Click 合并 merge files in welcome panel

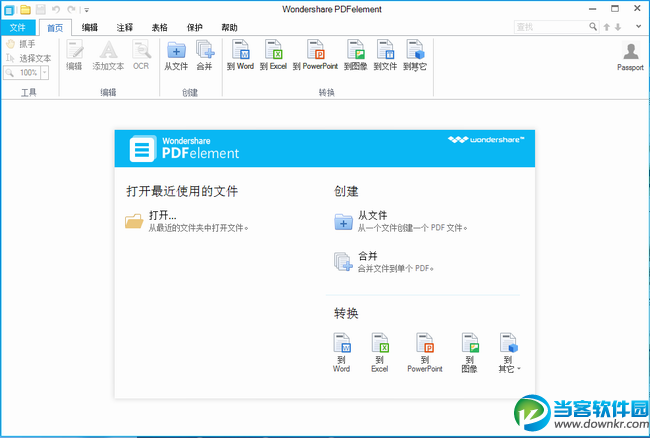coord(384,261)
